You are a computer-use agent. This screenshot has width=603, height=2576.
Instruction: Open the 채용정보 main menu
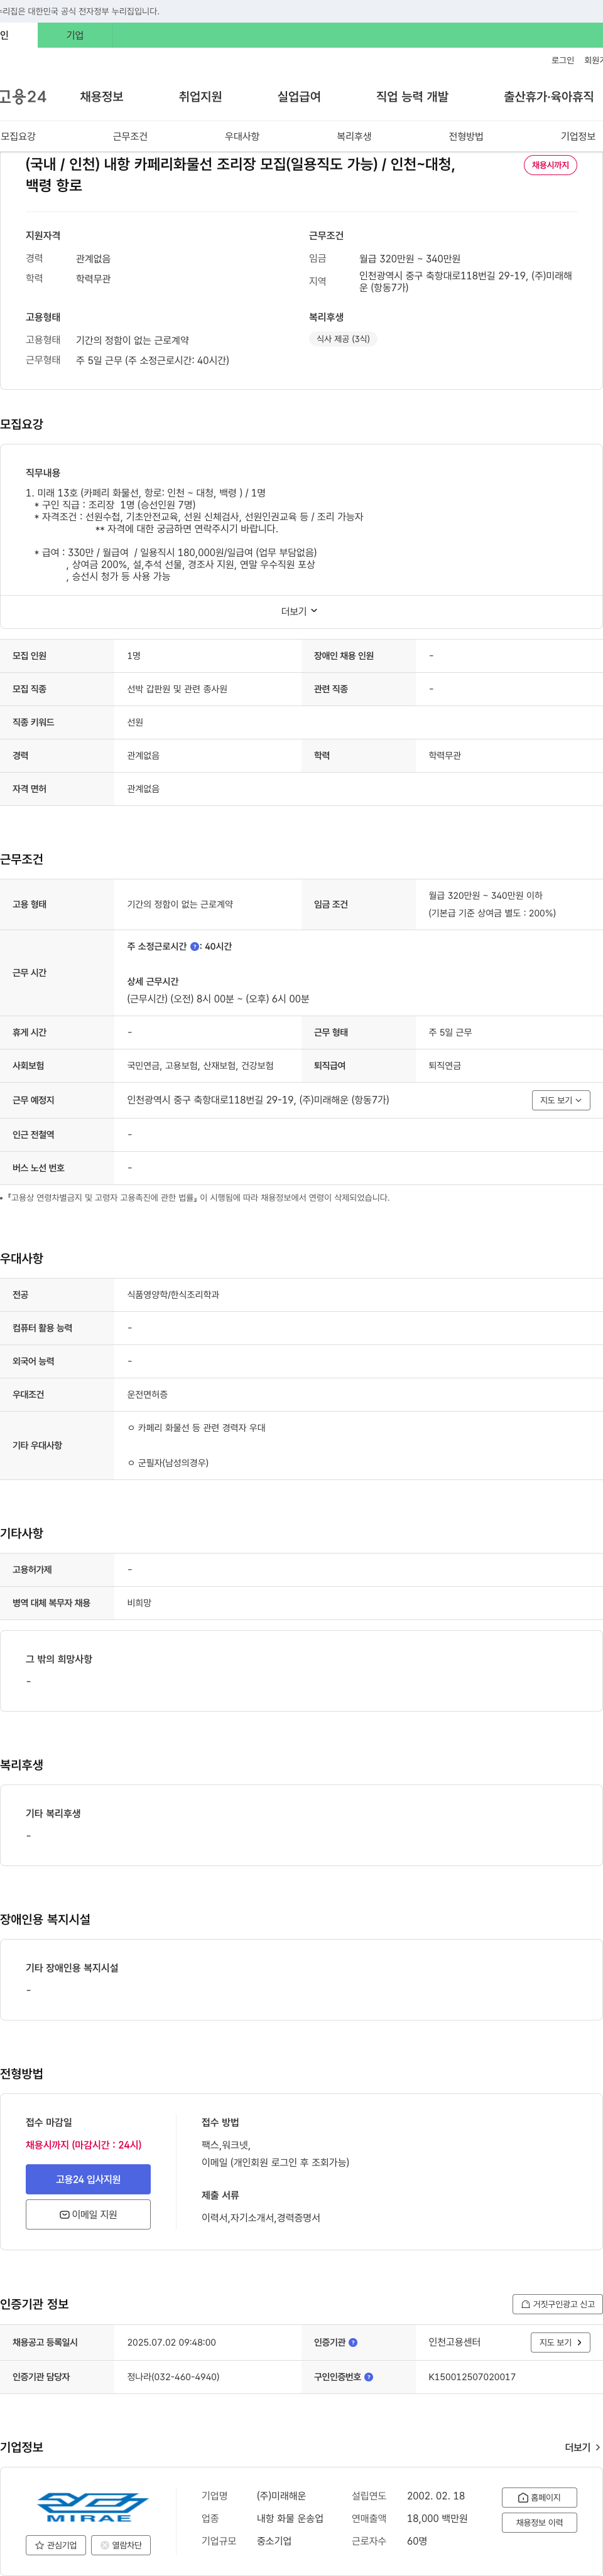(x=101, y=97)
